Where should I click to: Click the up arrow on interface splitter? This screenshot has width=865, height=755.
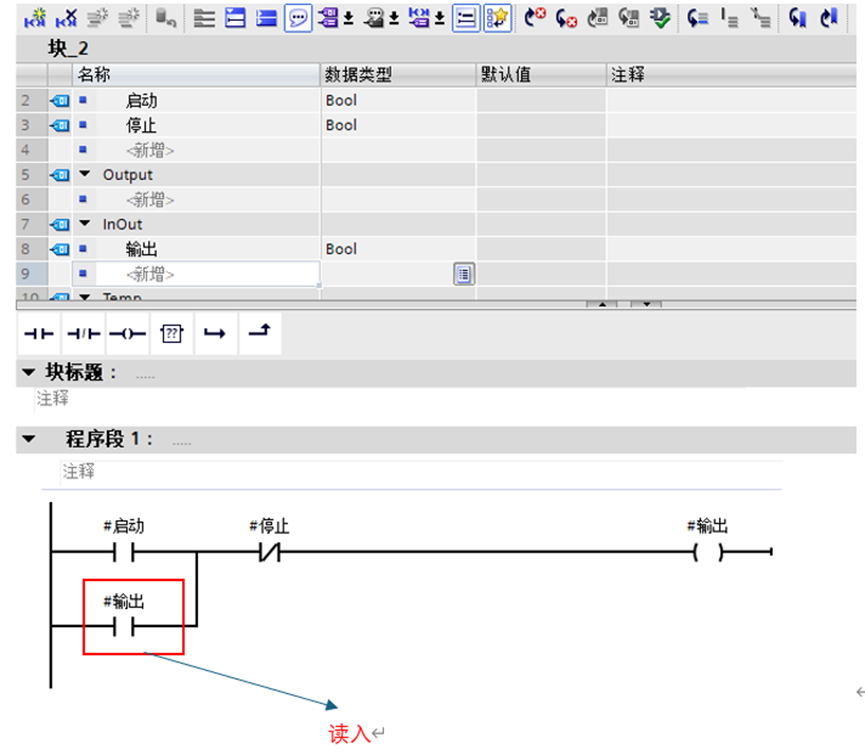[602, 304]
